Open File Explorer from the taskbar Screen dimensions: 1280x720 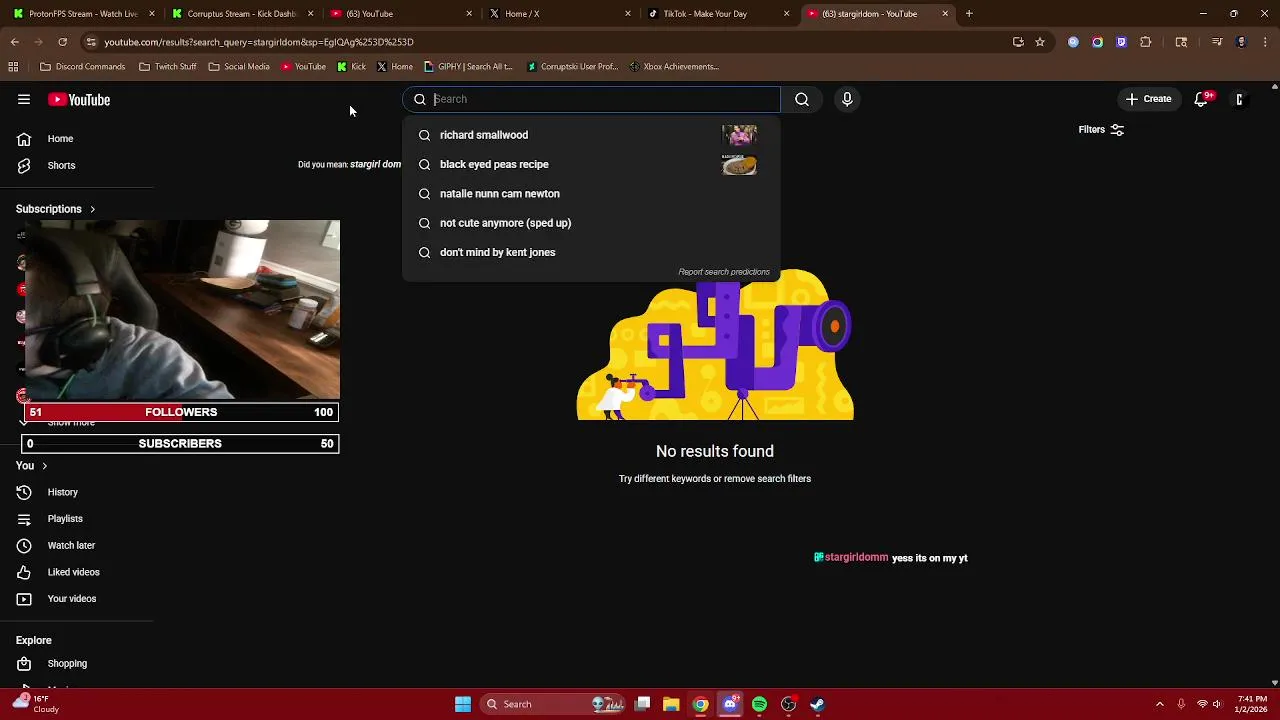click(x=671, y=704)
